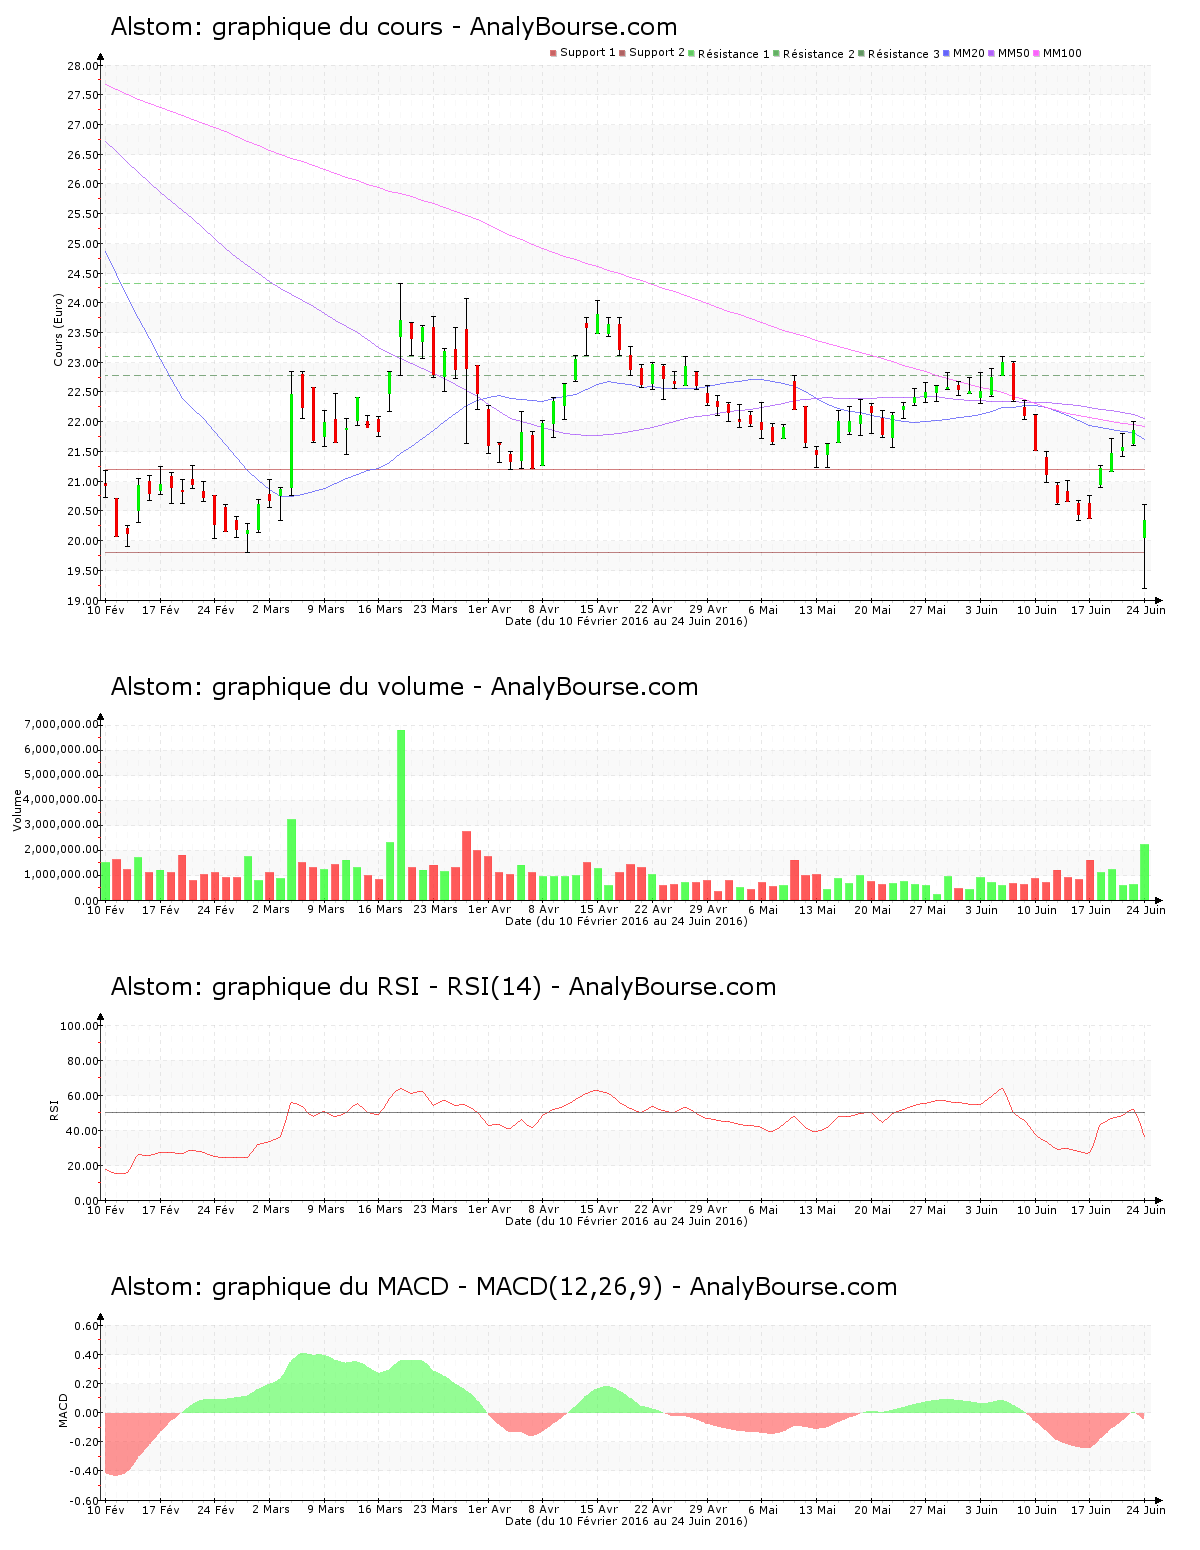Click the 28.00 price axis label

click(83, 66)
